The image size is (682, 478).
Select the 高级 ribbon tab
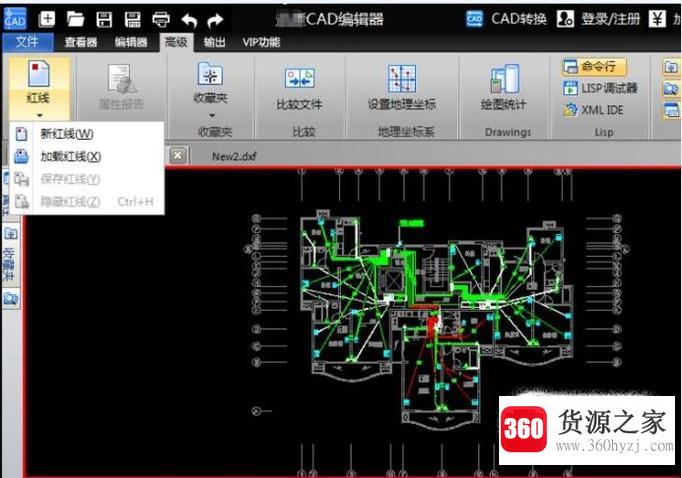pyautogui.click(x=176, y=42)
